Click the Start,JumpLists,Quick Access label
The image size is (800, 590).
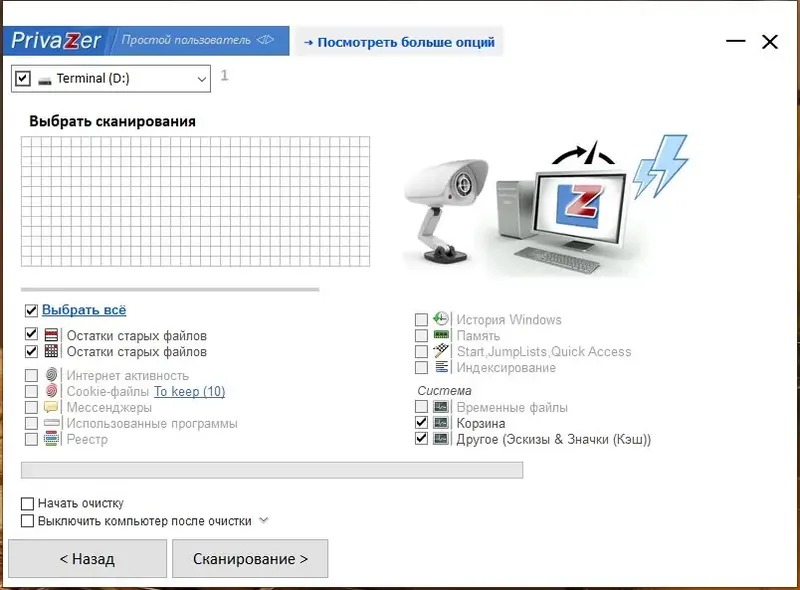[544, 352]
